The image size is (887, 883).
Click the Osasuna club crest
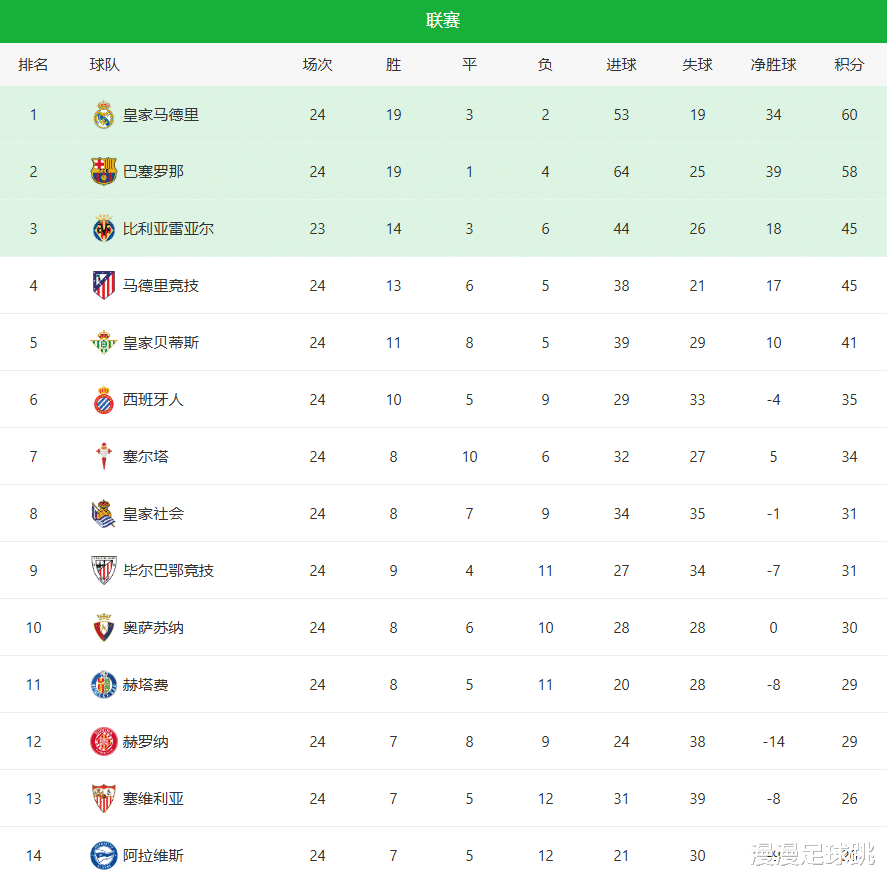point(104,628)
